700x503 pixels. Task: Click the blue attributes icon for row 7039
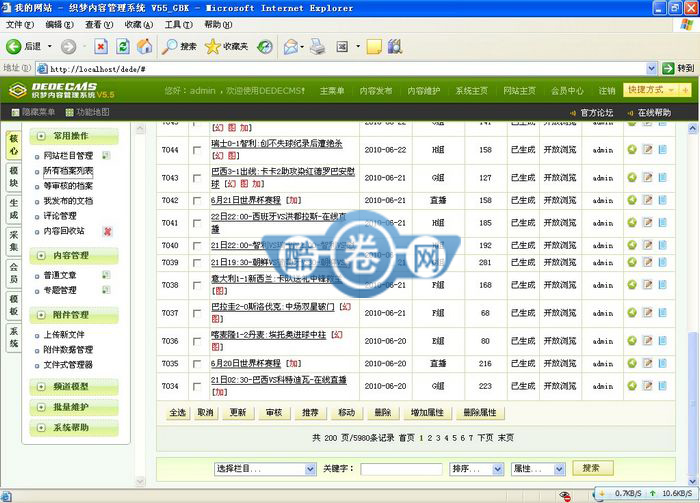pos(662,262)
